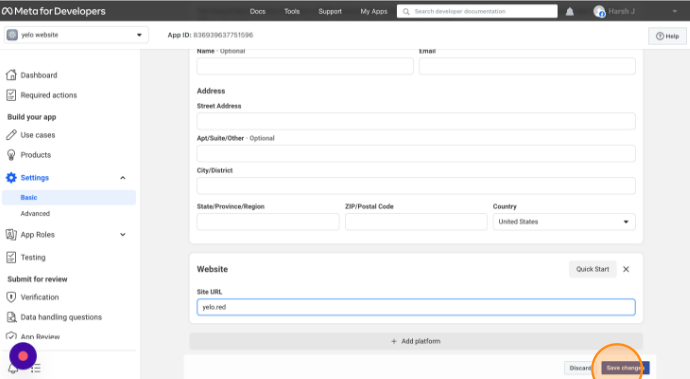
Task: Click the red record button
Action: point(23,356)
